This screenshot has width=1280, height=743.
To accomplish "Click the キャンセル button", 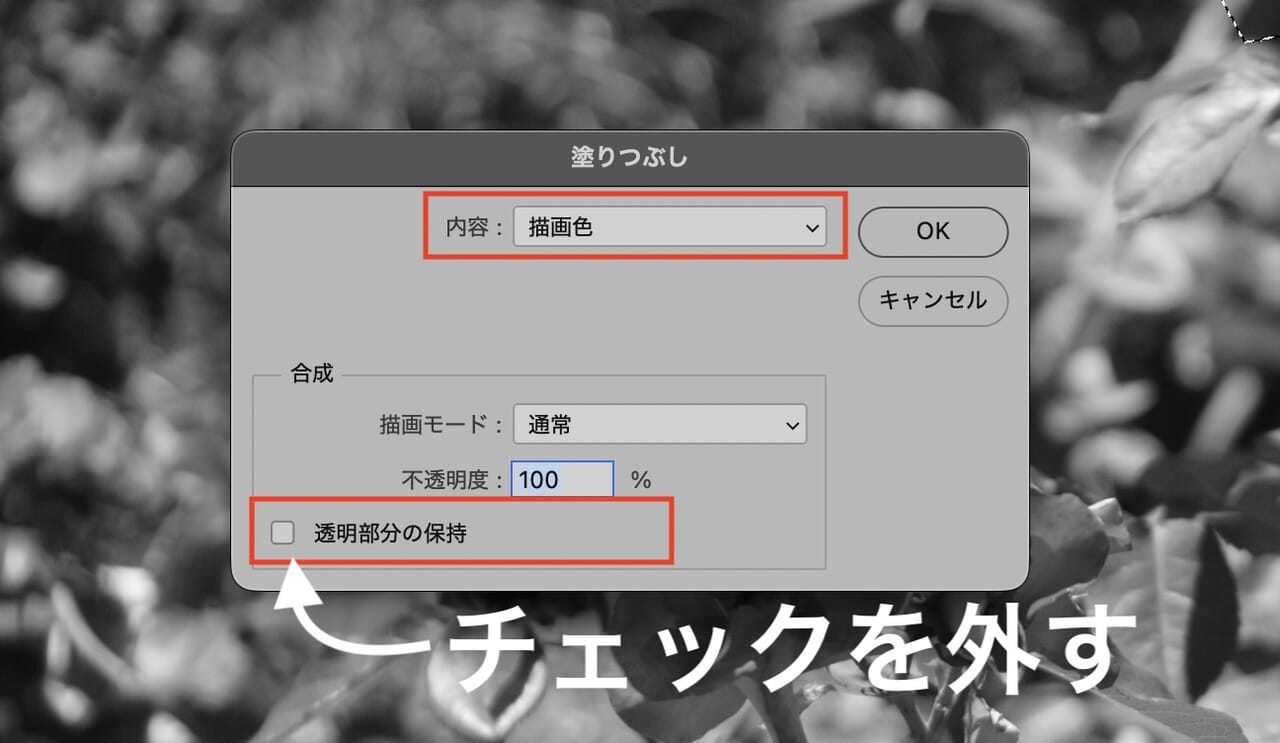I will pyautogui.click(x=933, y=300).
